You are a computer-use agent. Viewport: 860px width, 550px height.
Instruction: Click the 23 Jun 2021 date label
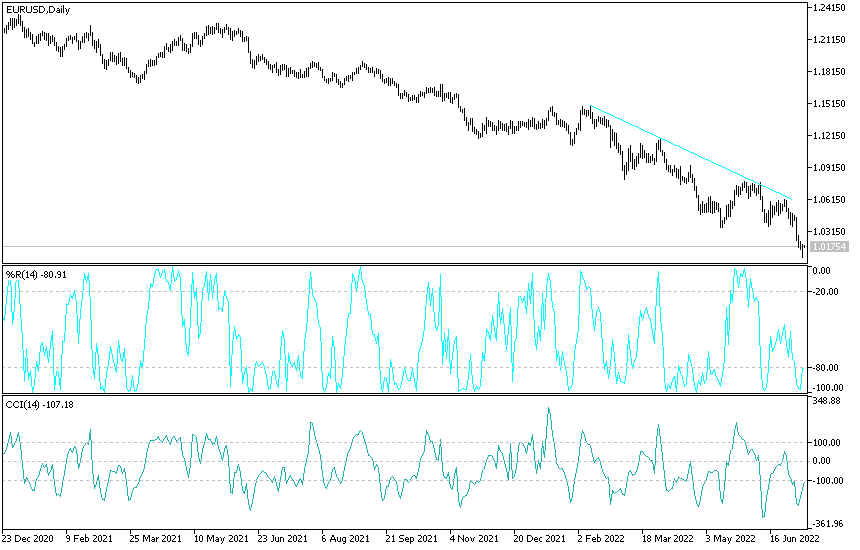283,538
